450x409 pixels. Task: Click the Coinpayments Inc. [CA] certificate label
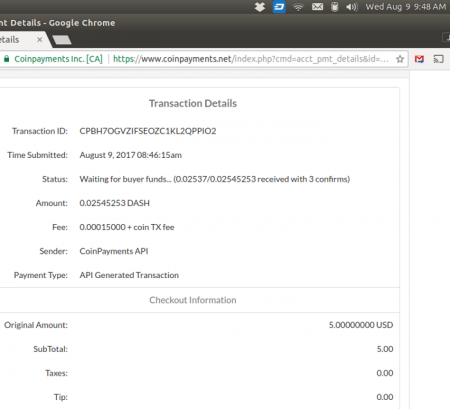(x=58, y=59)
